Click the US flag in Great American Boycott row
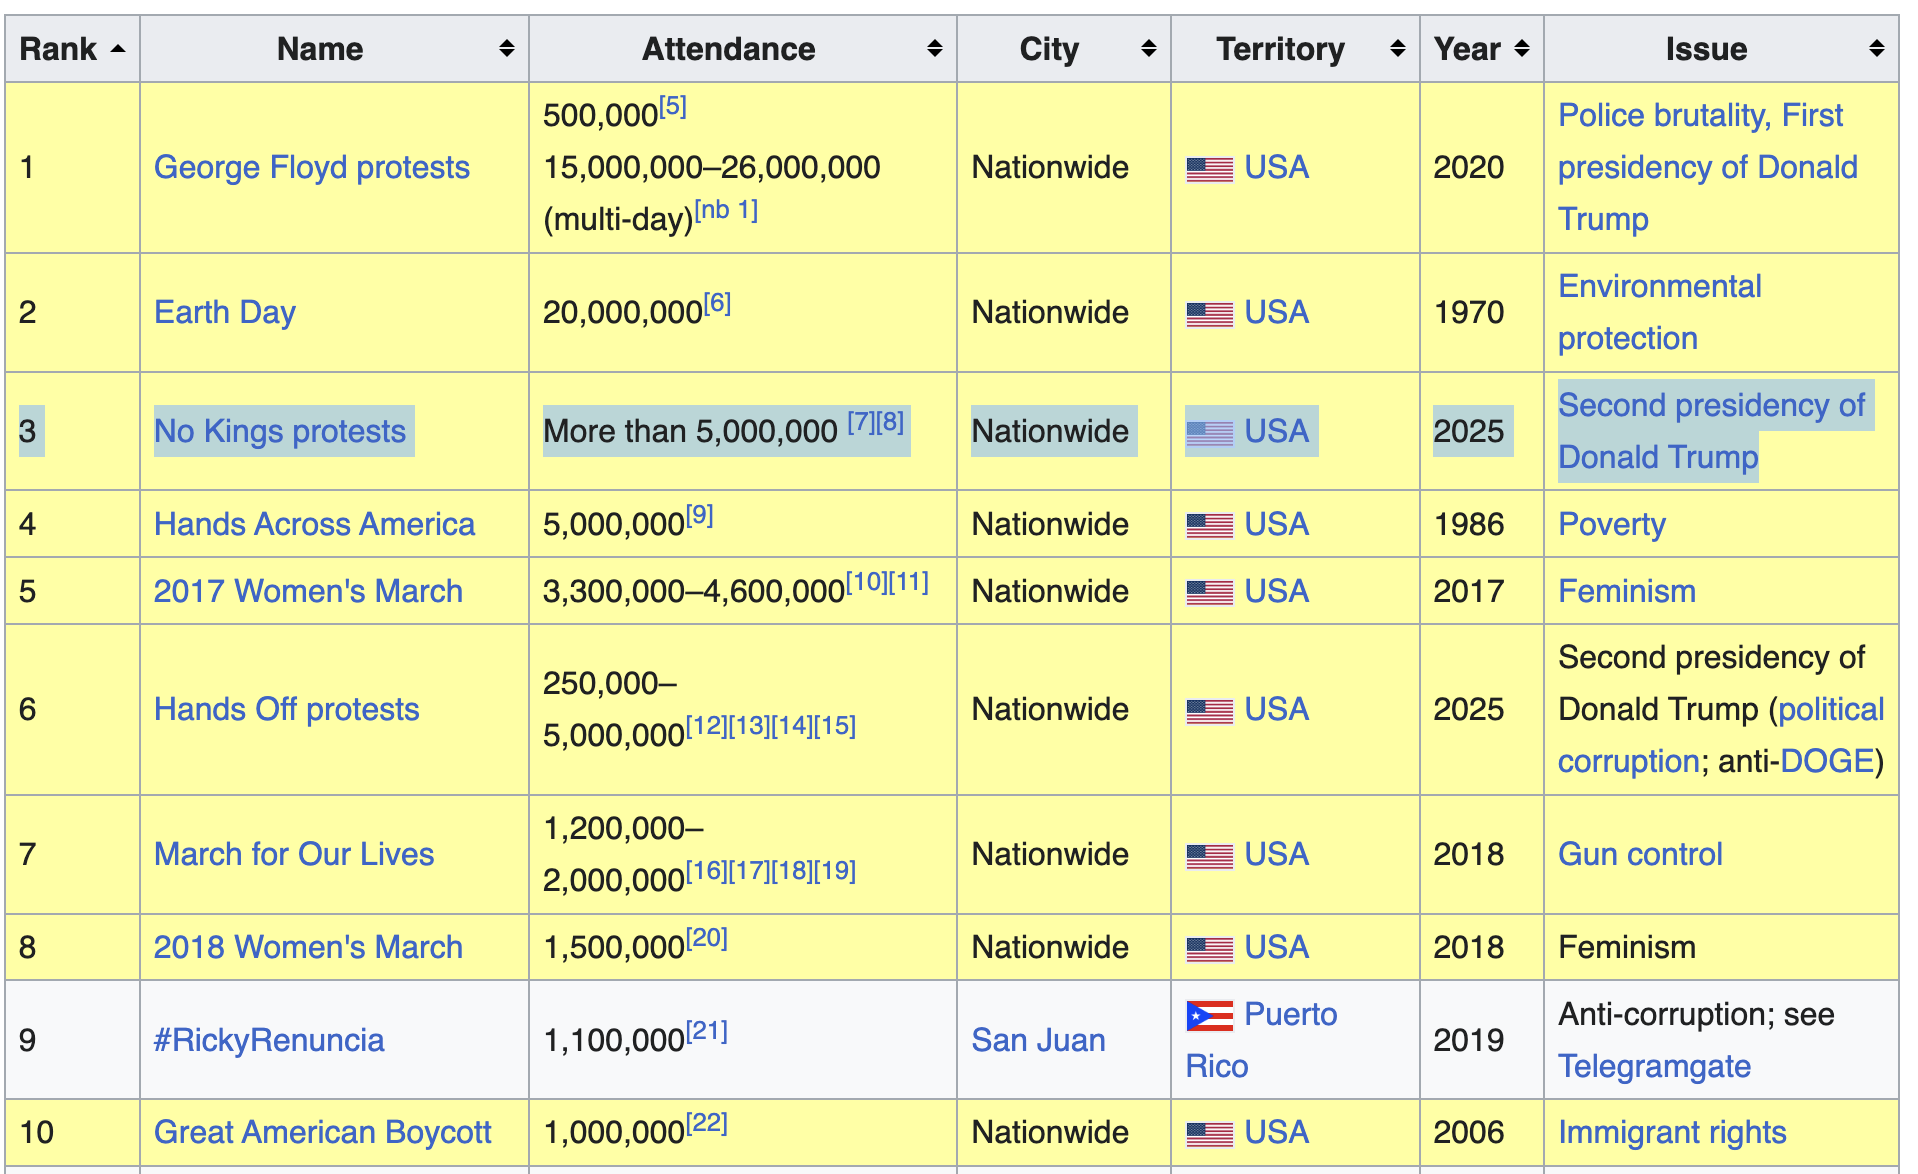 [x=1210, y=1134]
